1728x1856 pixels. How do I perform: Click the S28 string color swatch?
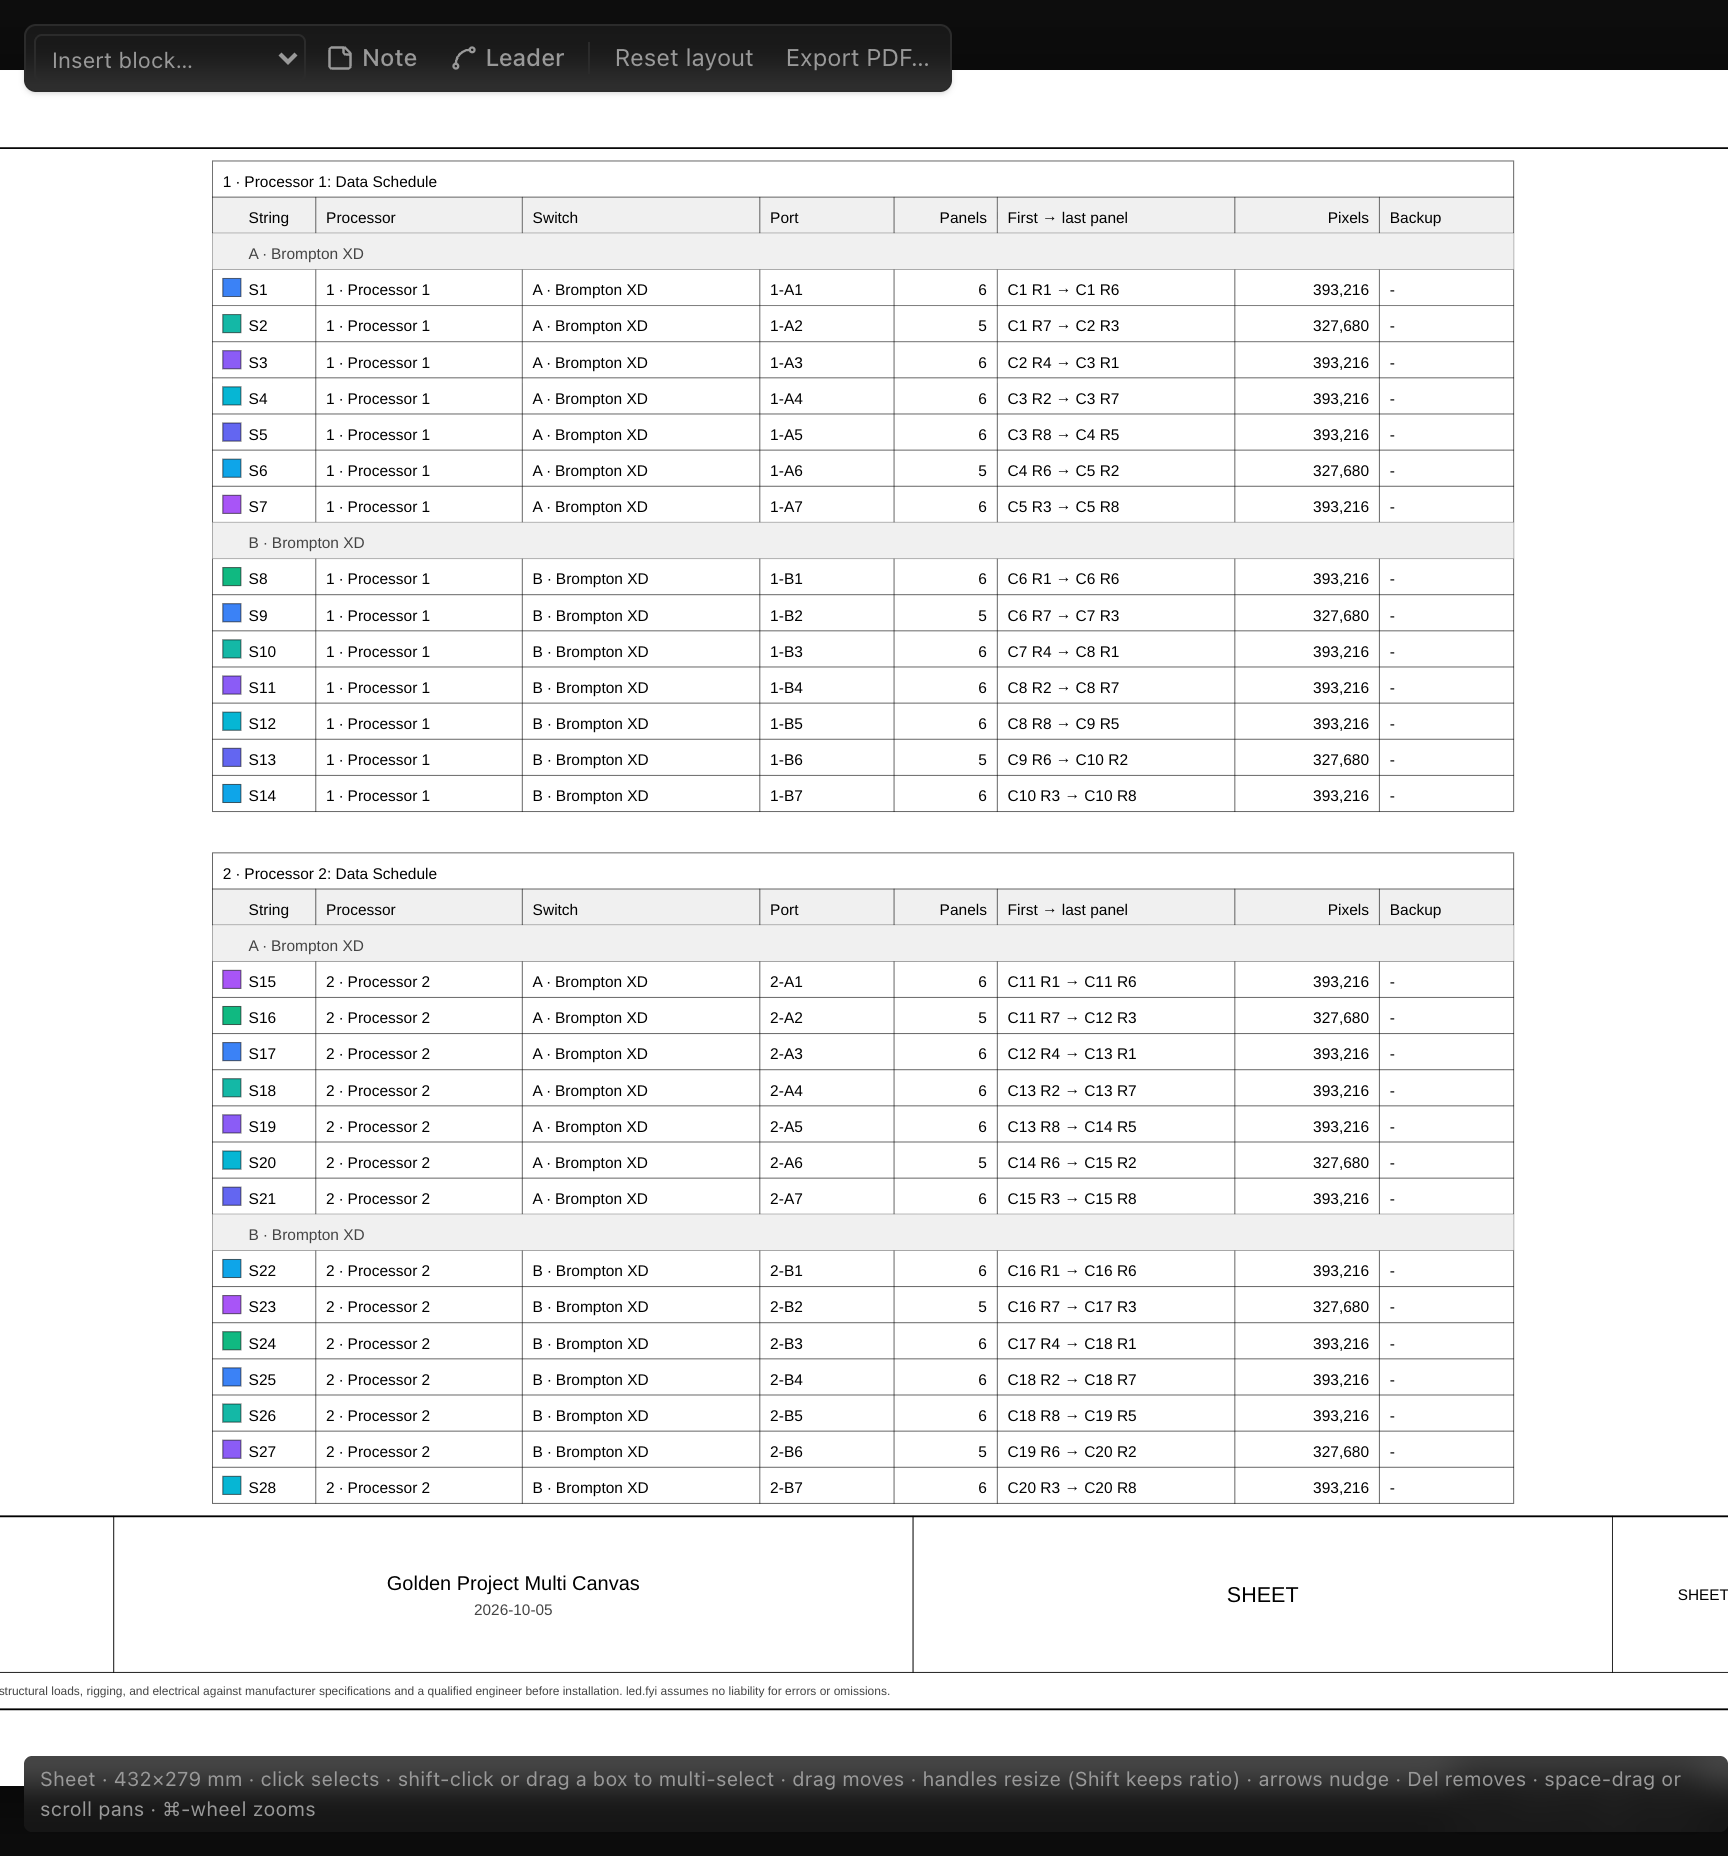[232, 1486]
